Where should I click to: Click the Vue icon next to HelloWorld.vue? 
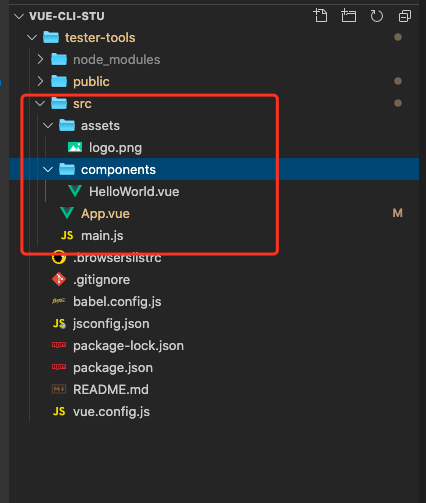click(75, 191)
